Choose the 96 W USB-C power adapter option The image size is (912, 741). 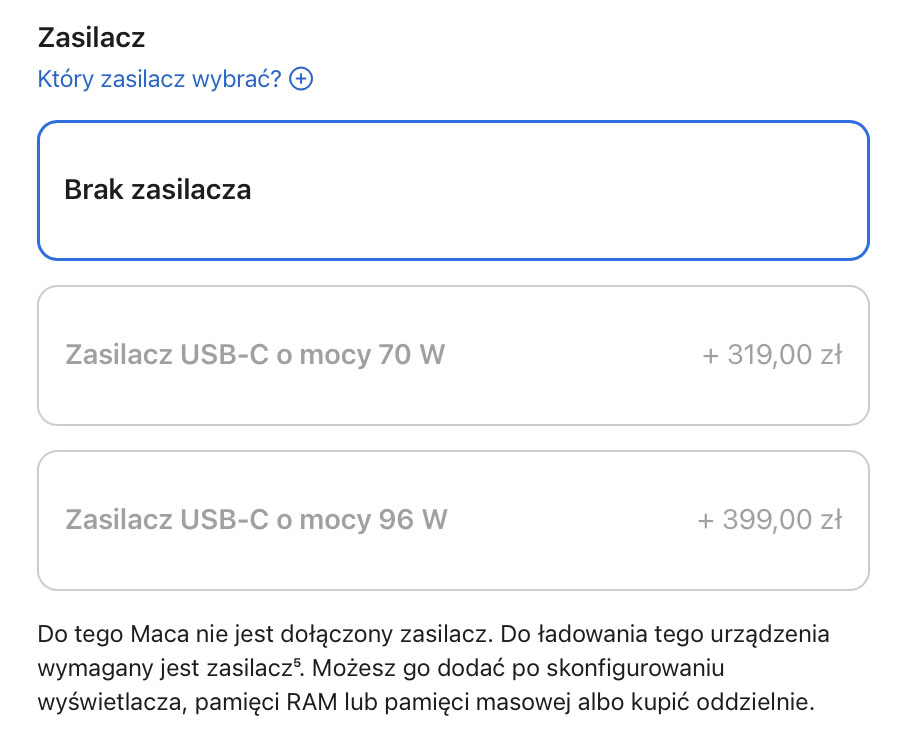pos(452,520)
